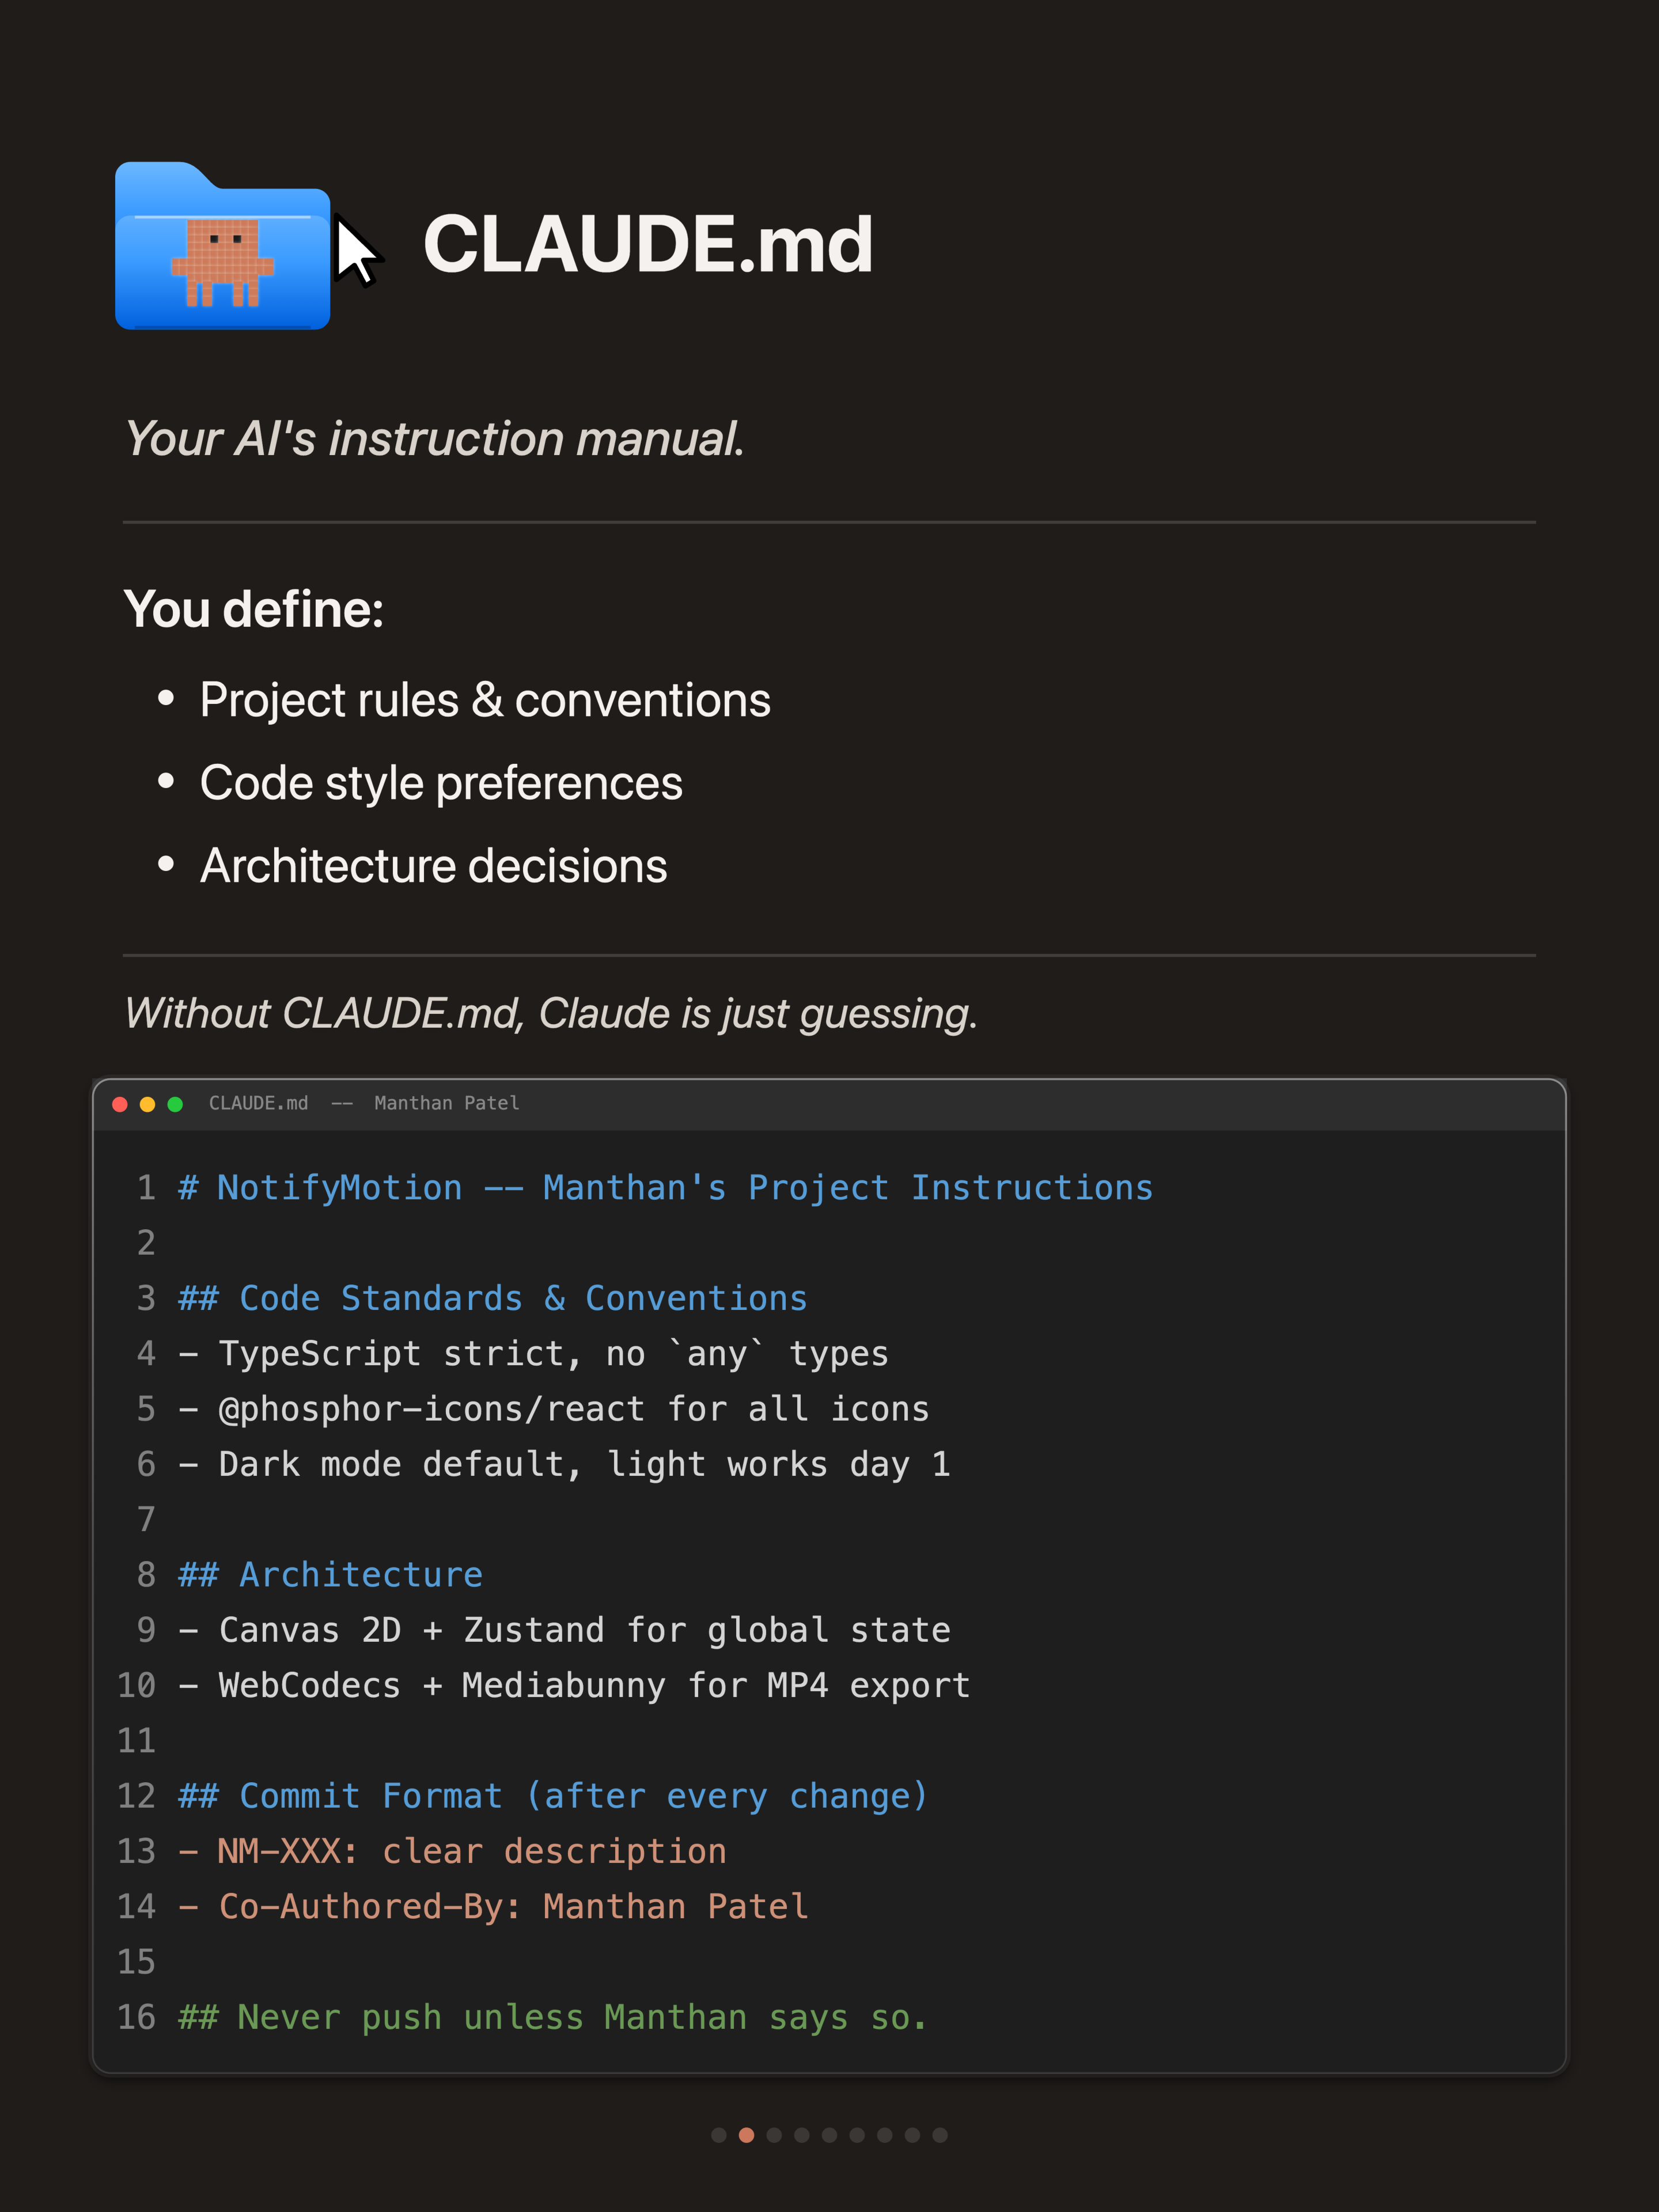Click the Project rules & conventions bullet
The width and height of the screenshot is (1659, 2212).
(x=485, y=700)
